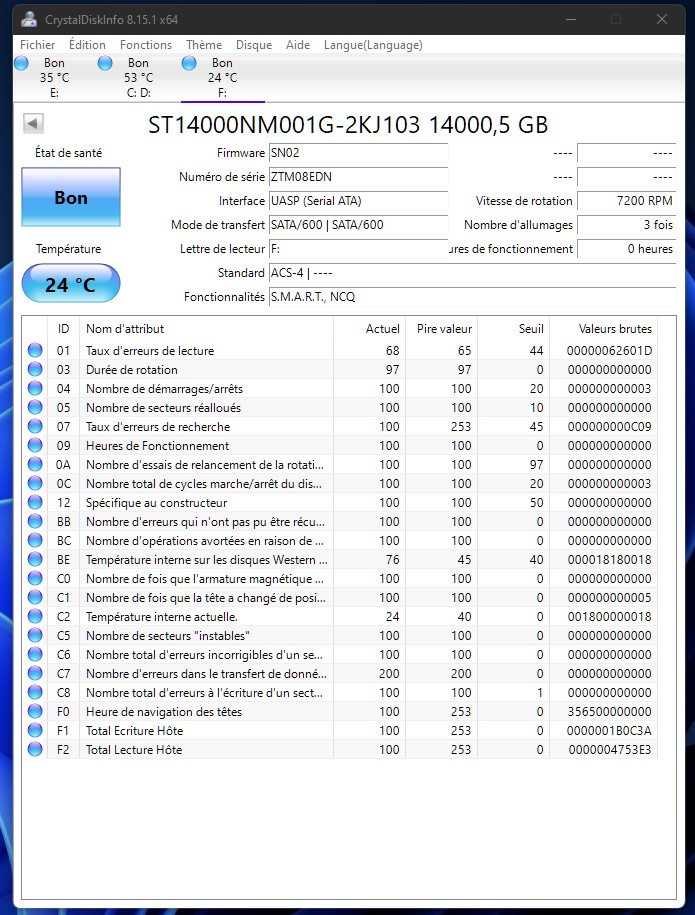The width and height of the screenshot is (695, 915).
Task: Click status orb of attribute C2 row
Action: [35, 616]
